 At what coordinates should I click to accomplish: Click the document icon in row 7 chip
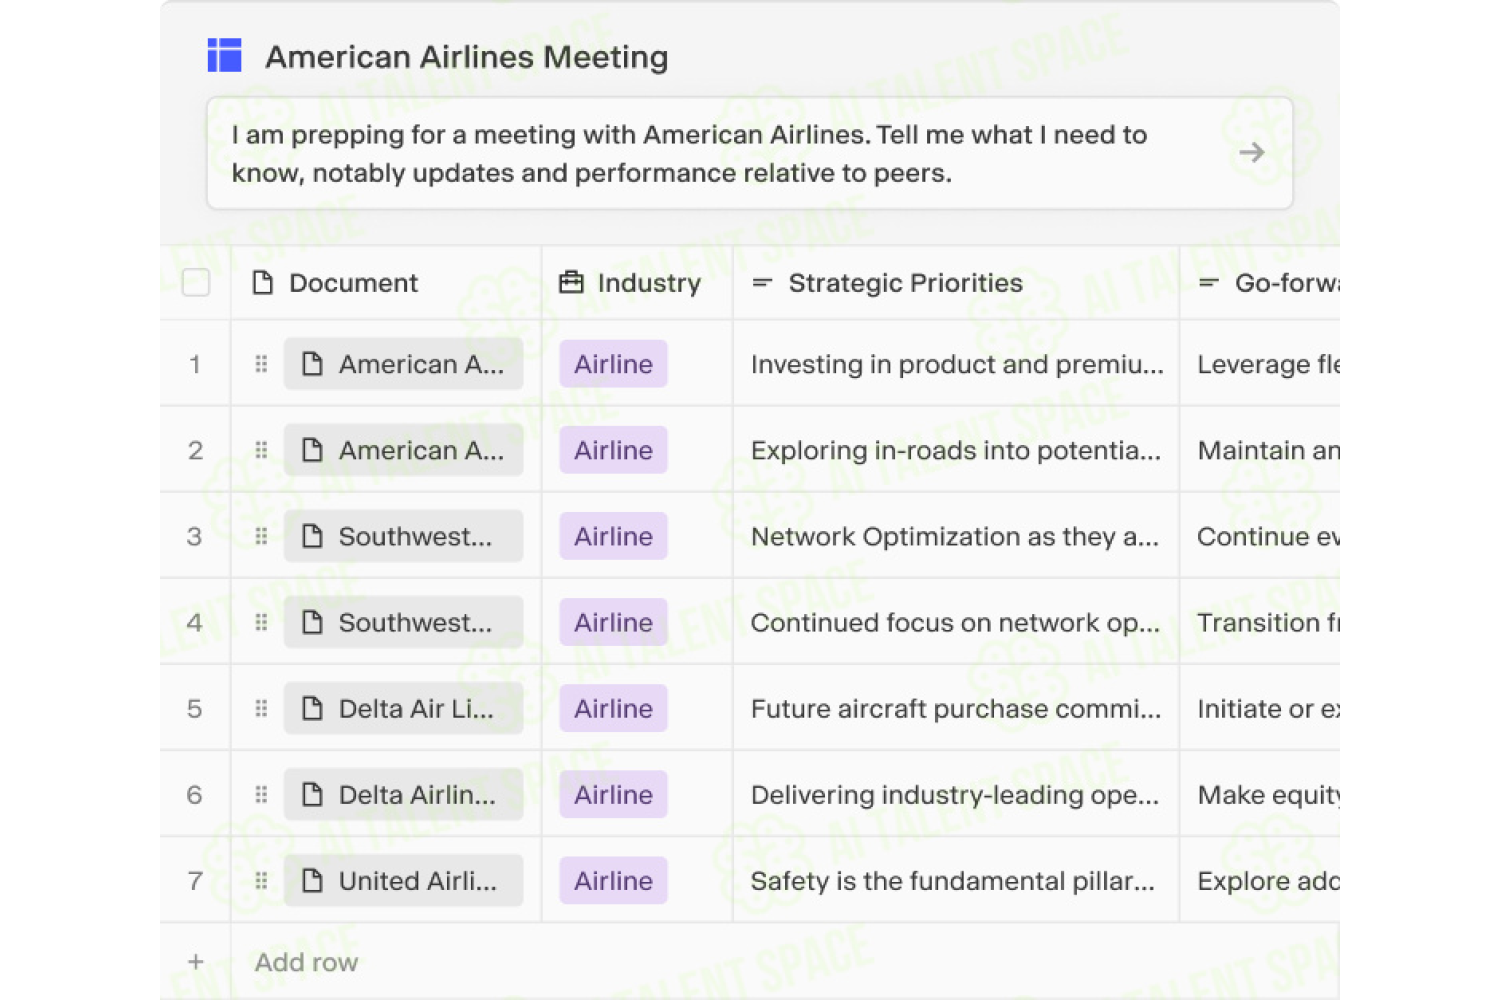(x=312, y=880)
